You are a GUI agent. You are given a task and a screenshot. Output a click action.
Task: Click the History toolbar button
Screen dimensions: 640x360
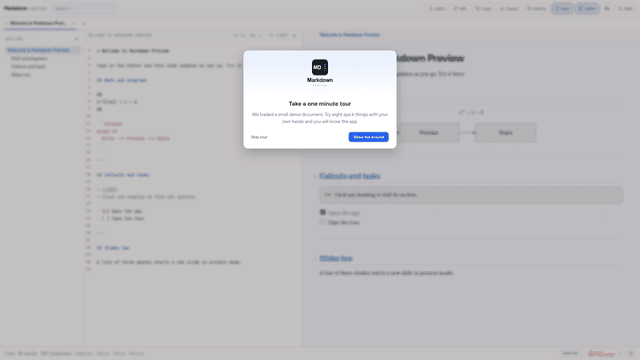point(536,9)
